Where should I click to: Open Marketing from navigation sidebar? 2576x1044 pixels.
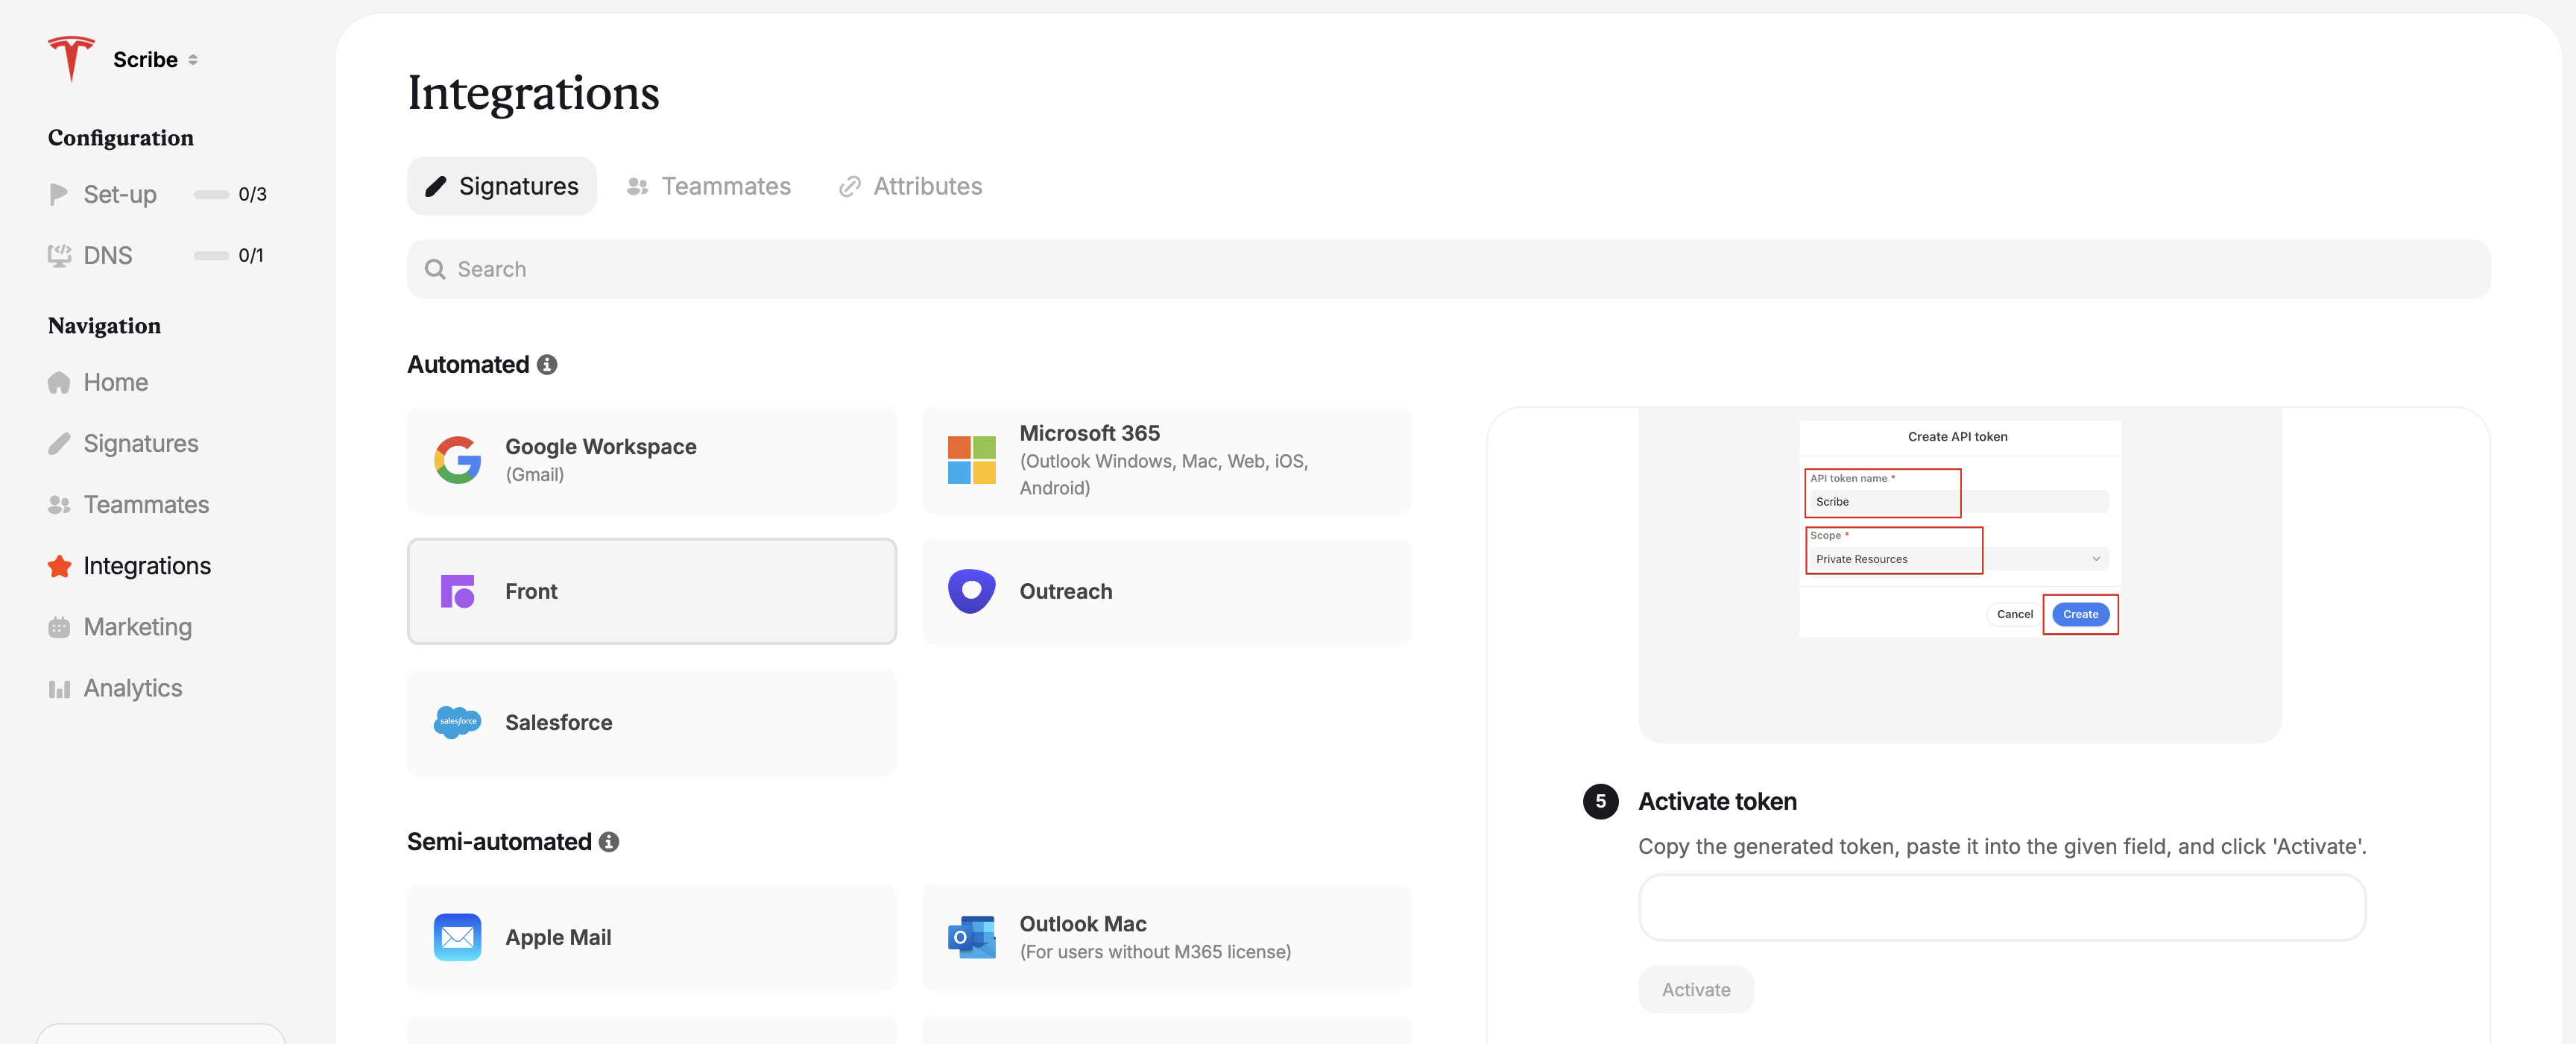137,627
